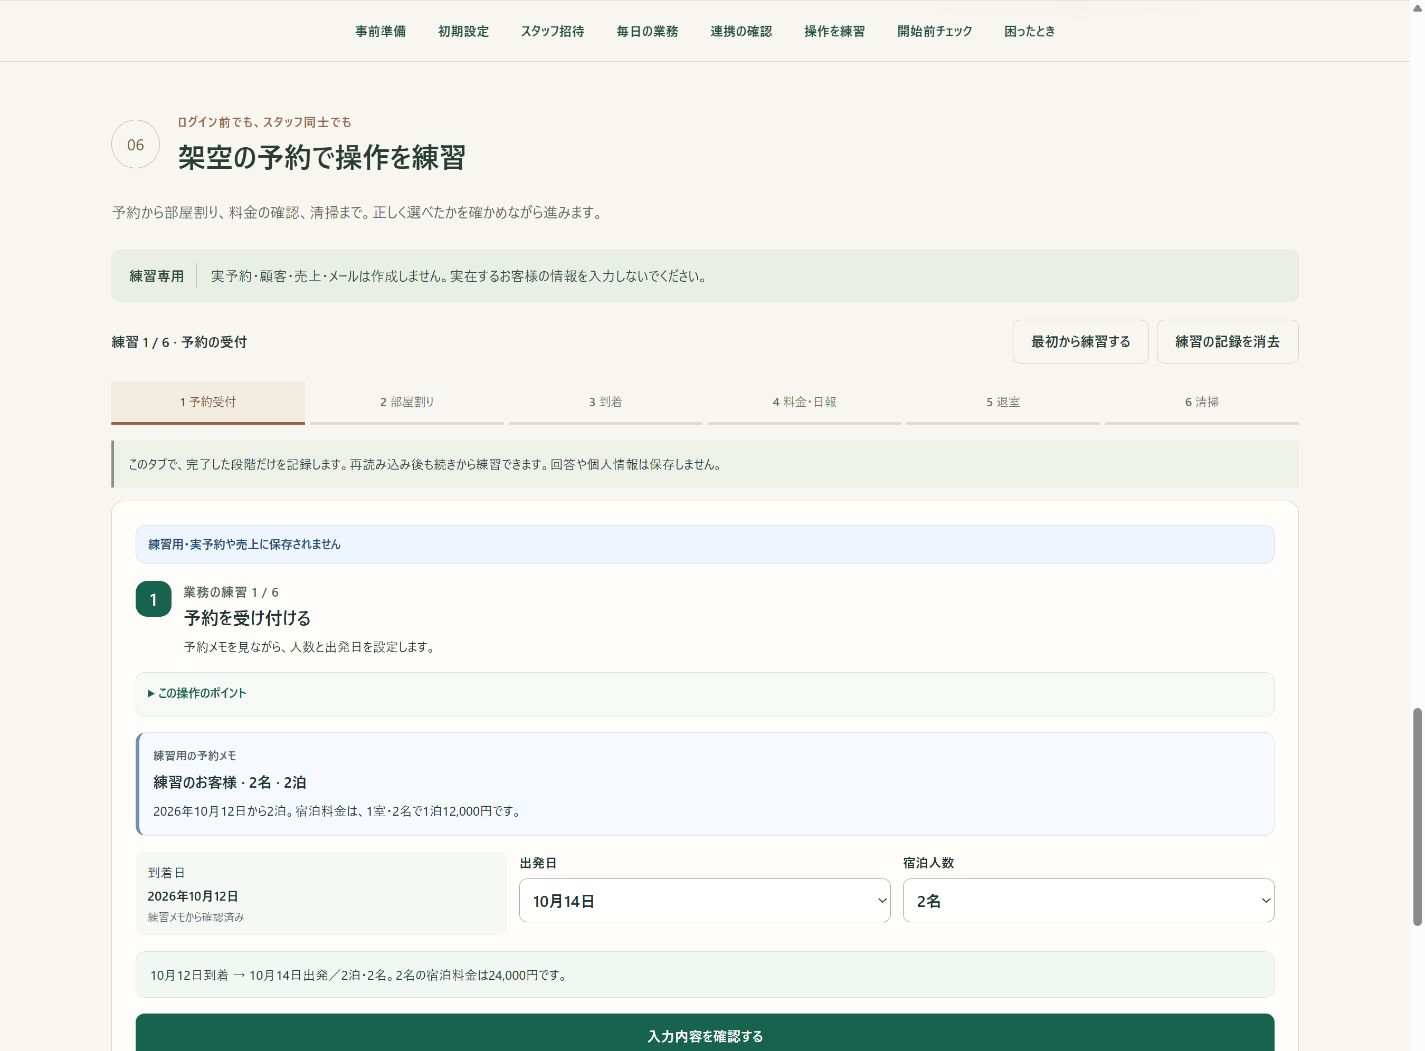Open the 宿泊人数 dropdown showing 2名
1425x1051 pixels.
(1088, 901)
